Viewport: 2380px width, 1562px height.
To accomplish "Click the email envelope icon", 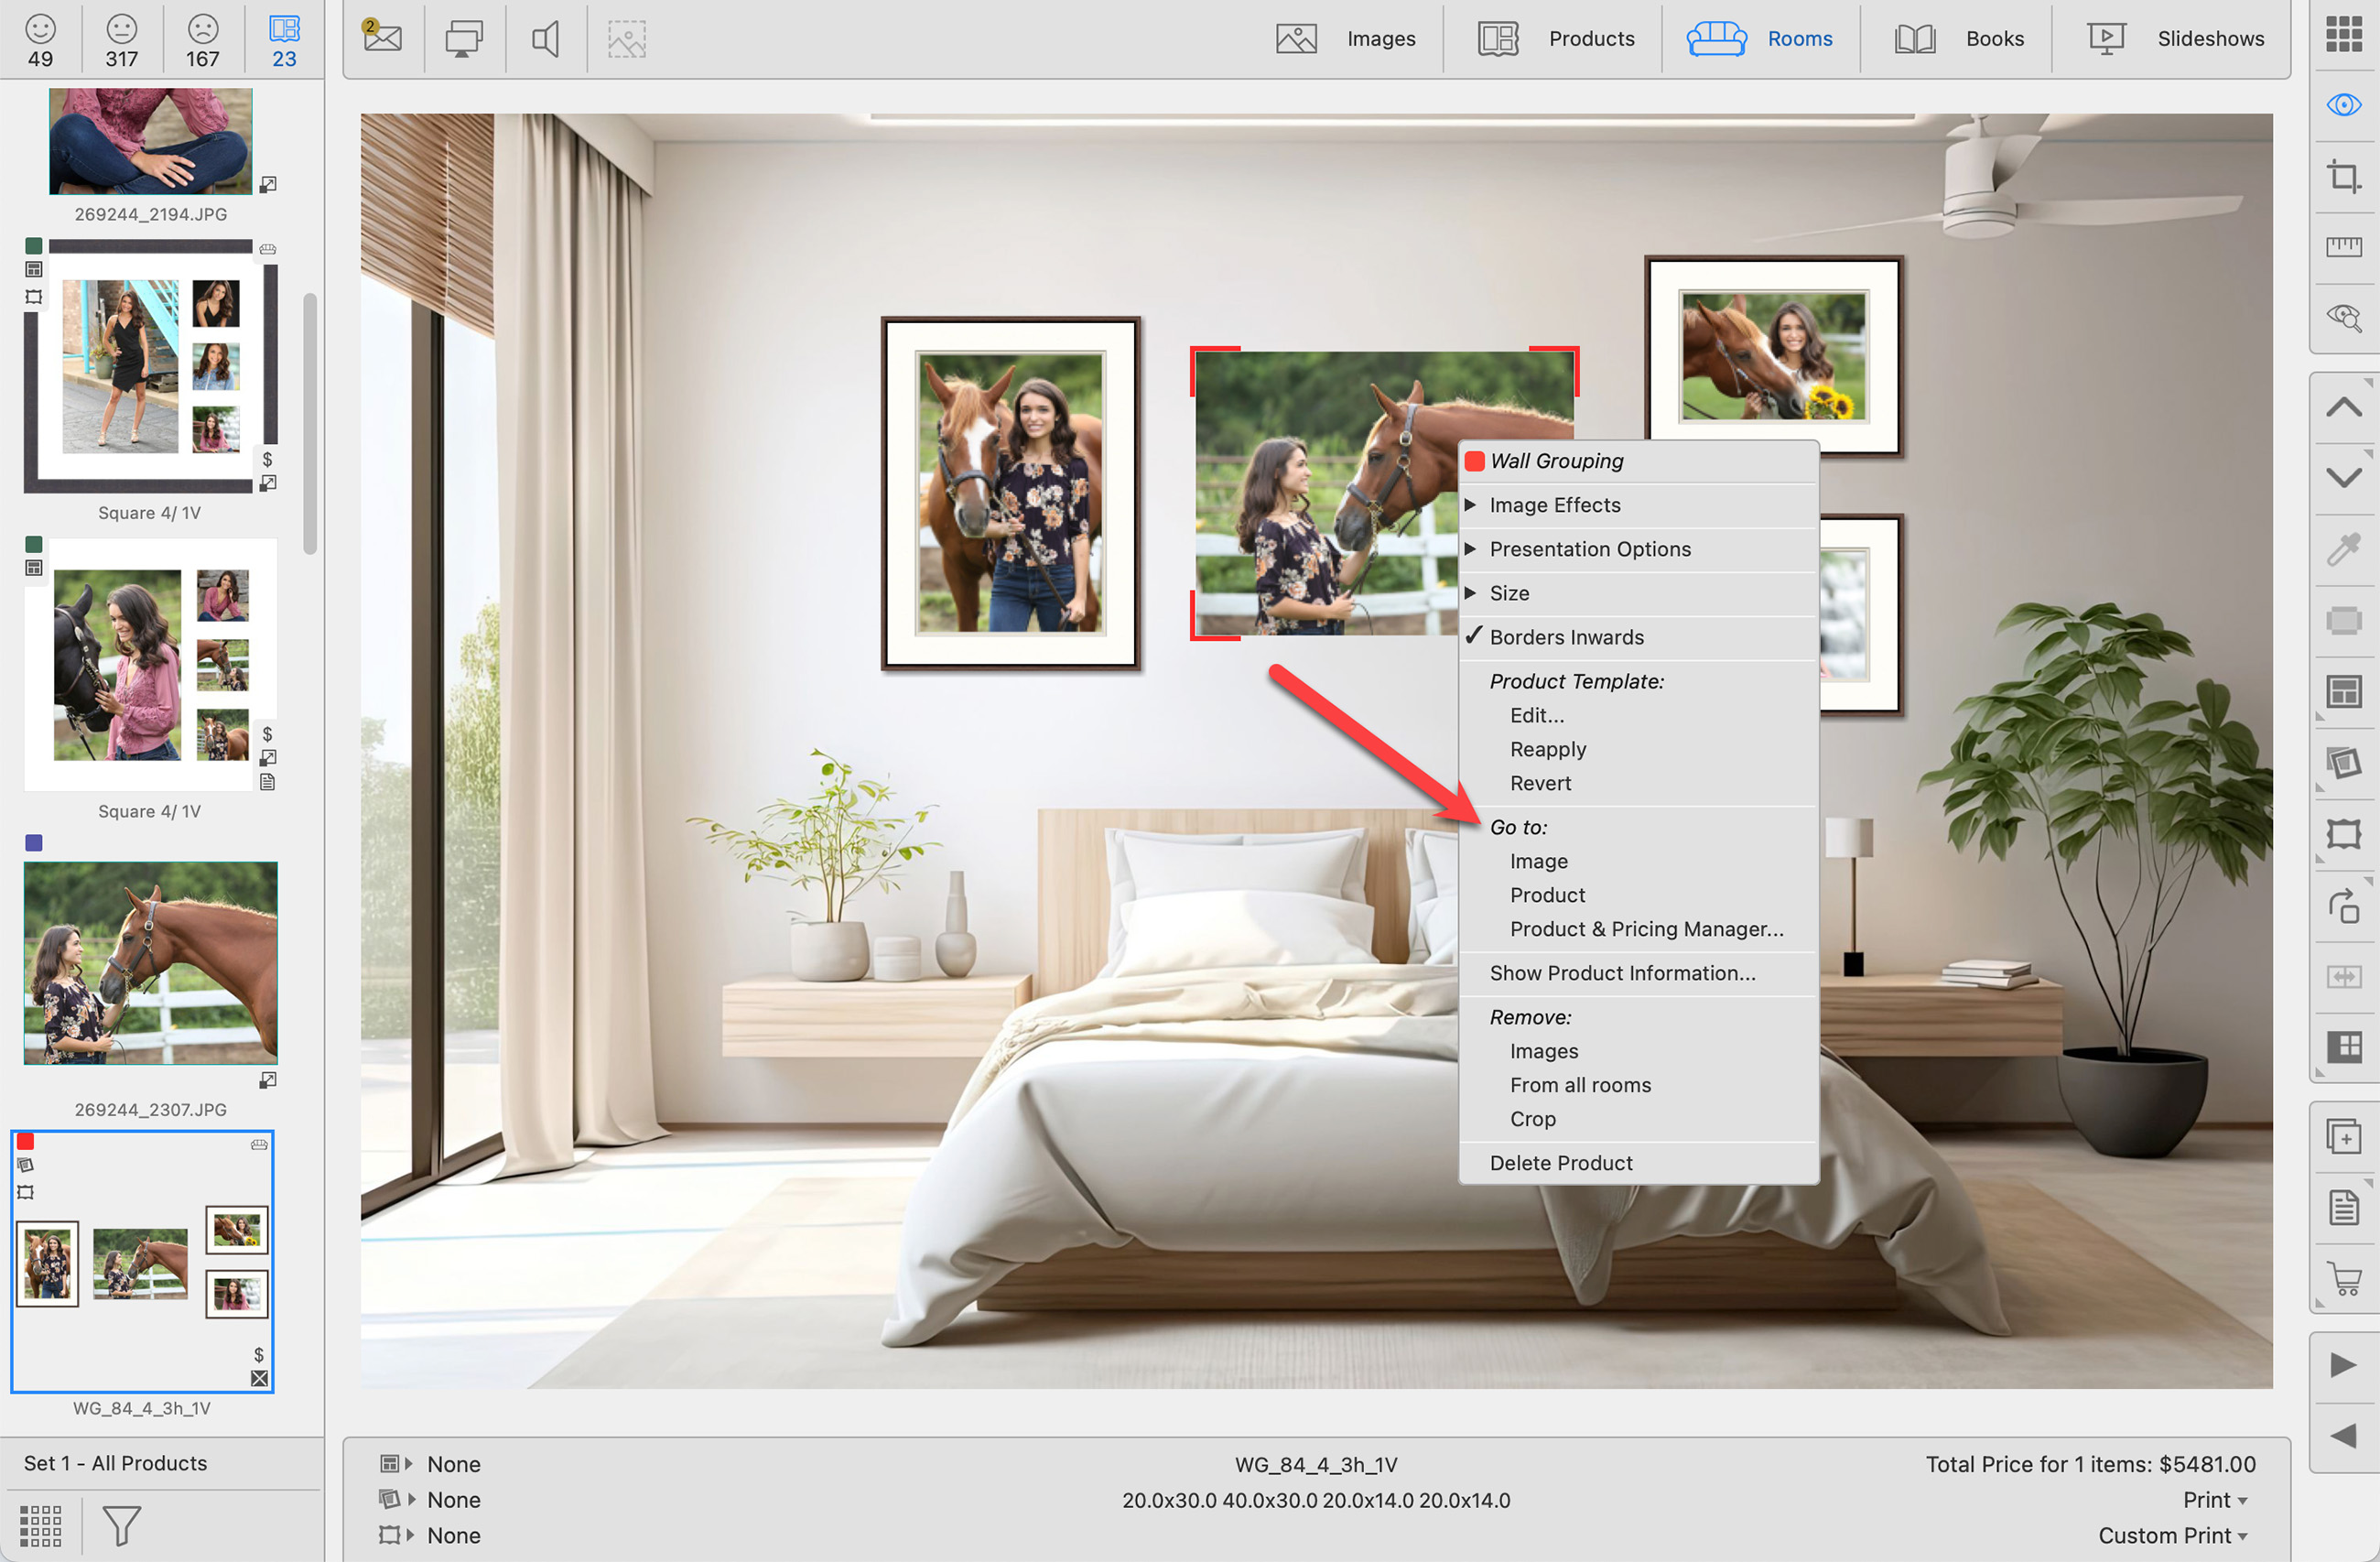I will (382, 38).
